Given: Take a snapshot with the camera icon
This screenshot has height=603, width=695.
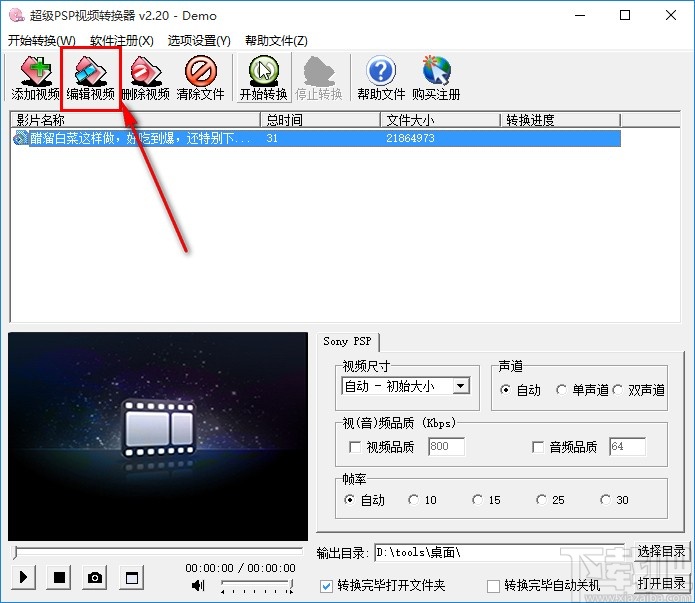Looking at the screenshot, I should pyautogui.click(x=95, y=577).
